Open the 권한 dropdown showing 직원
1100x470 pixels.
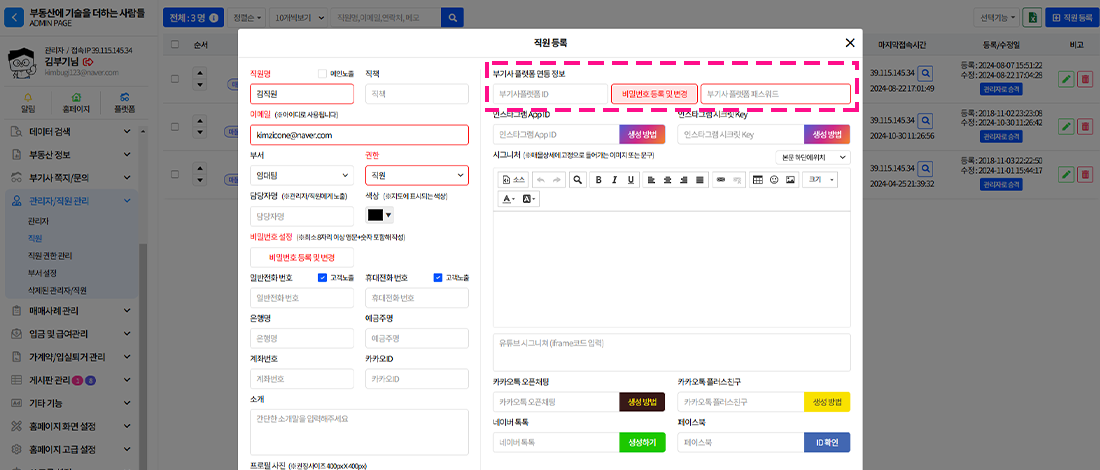point(416,175)
